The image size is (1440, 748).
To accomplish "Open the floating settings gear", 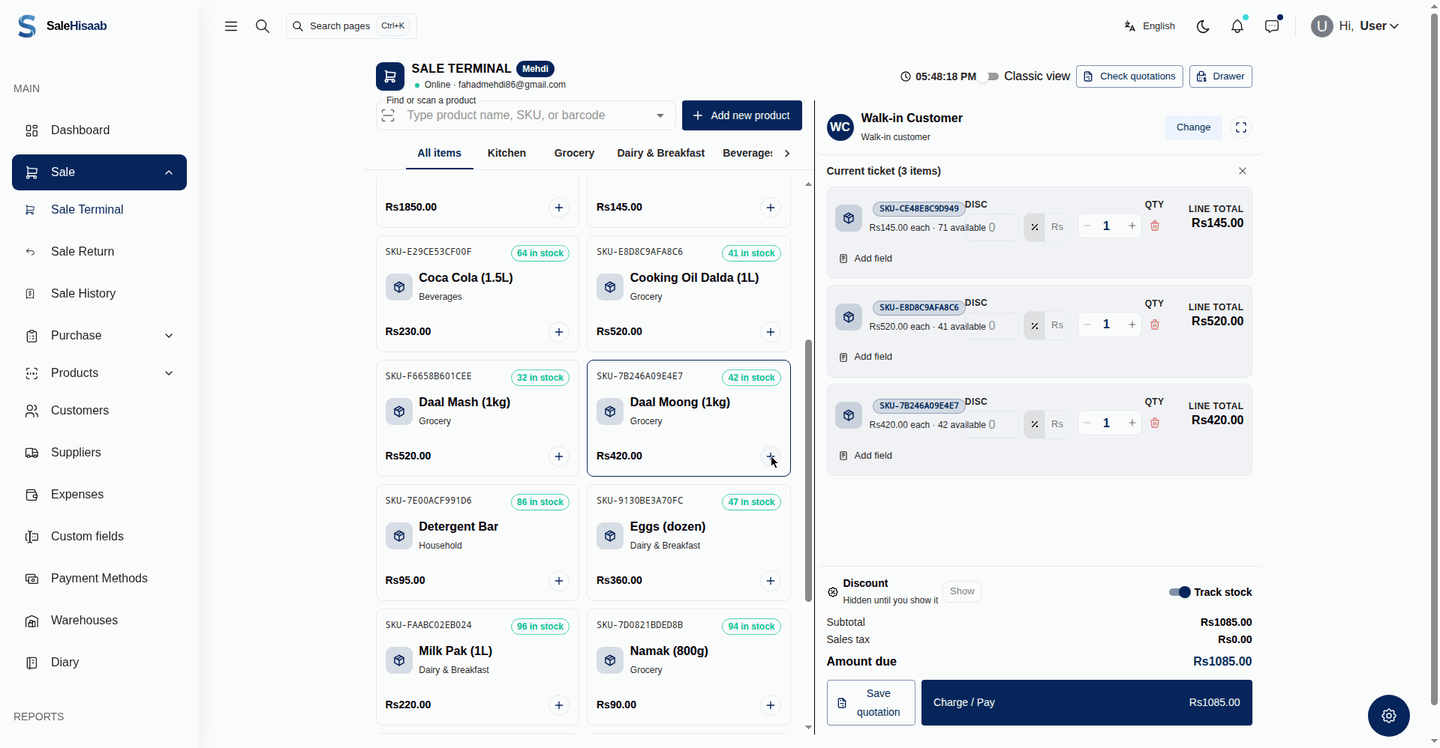I will pos(1389,716).
